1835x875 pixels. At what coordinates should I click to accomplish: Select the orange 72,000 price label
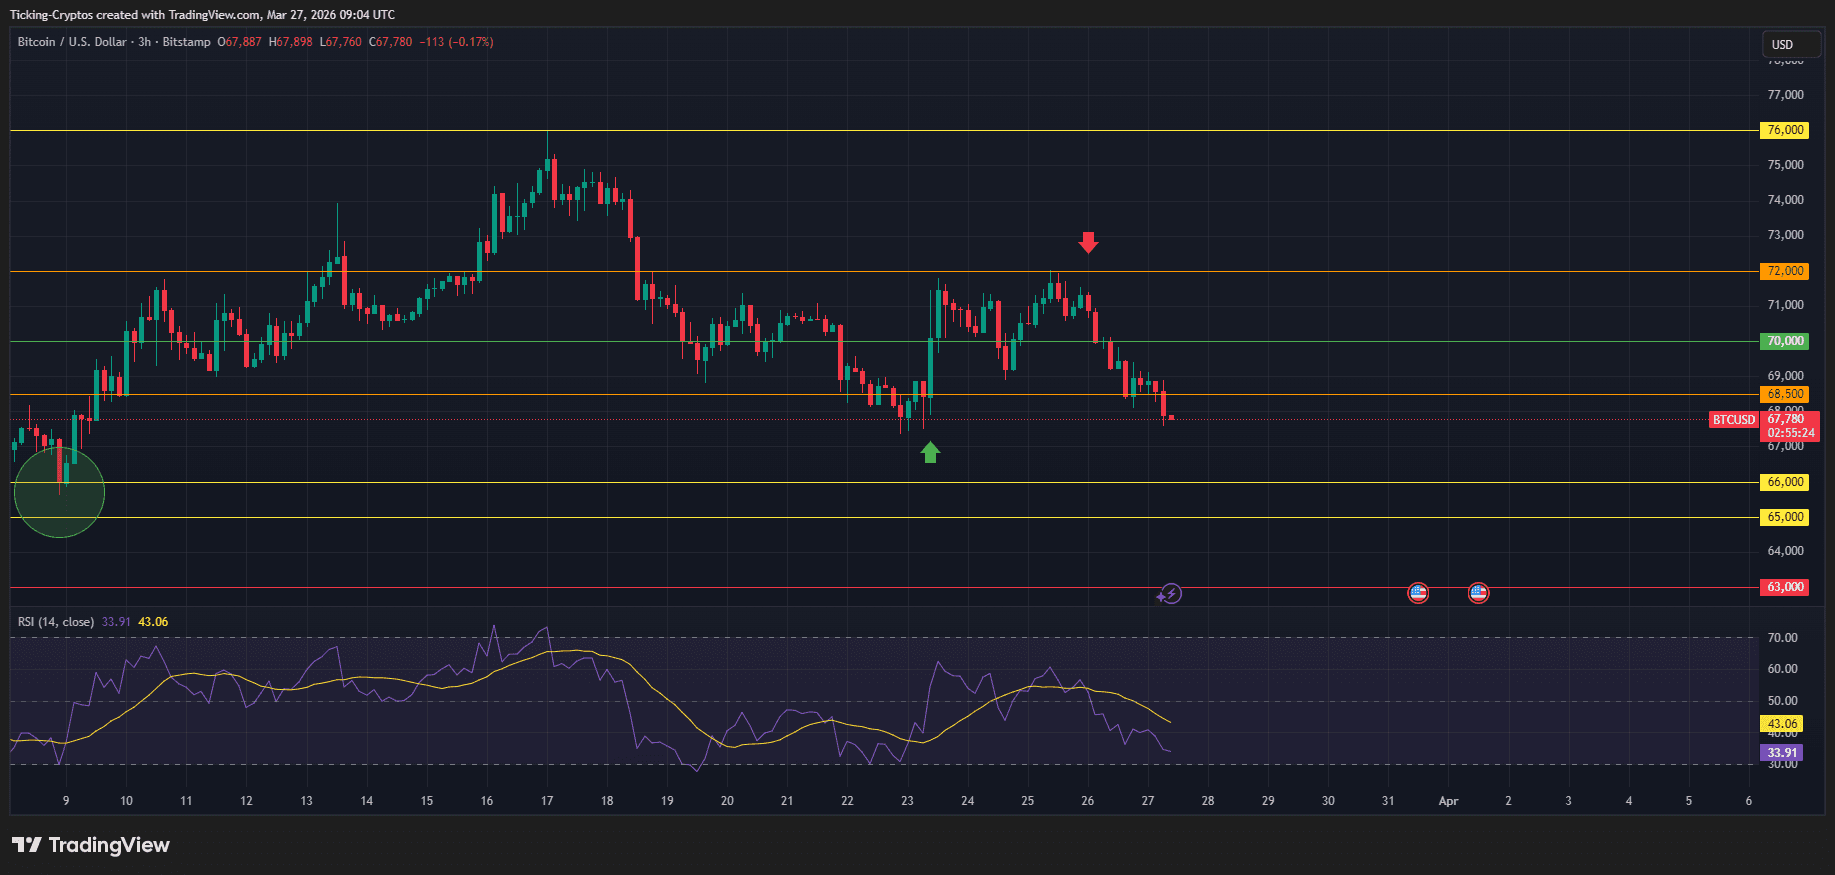pos(1784,271)
